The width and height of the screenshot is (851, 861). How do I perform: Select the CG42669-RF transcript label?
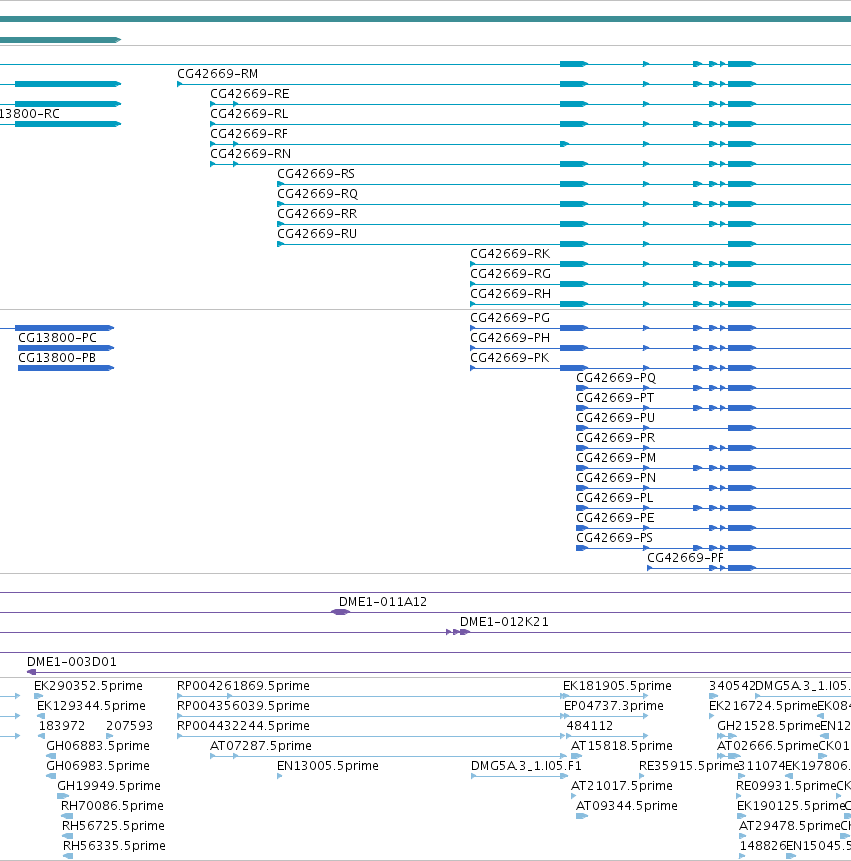pyautogui.click(x=249, y=134)
